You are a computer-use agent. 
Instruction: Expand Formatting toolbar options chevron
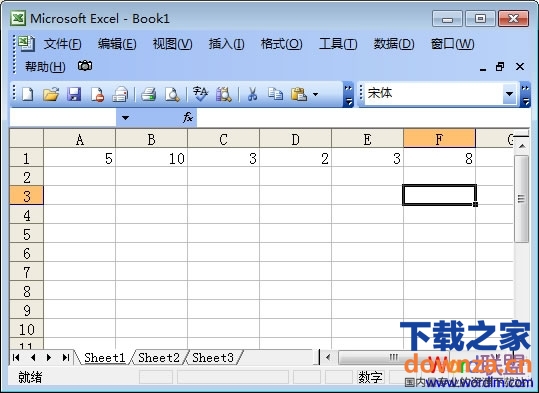(526, 95)
